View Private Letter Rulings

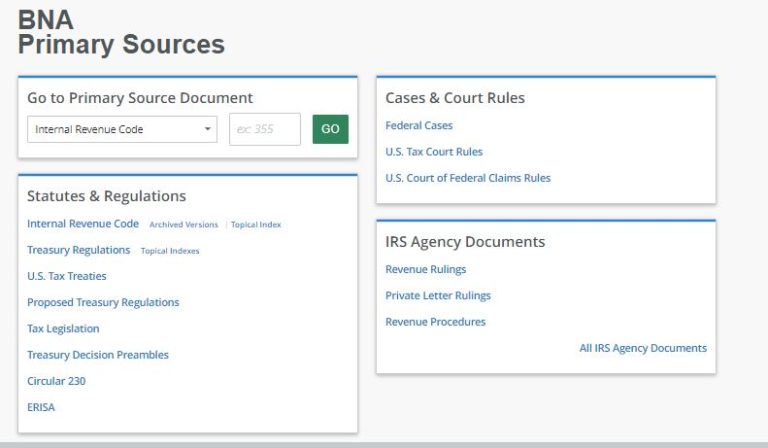438,296
